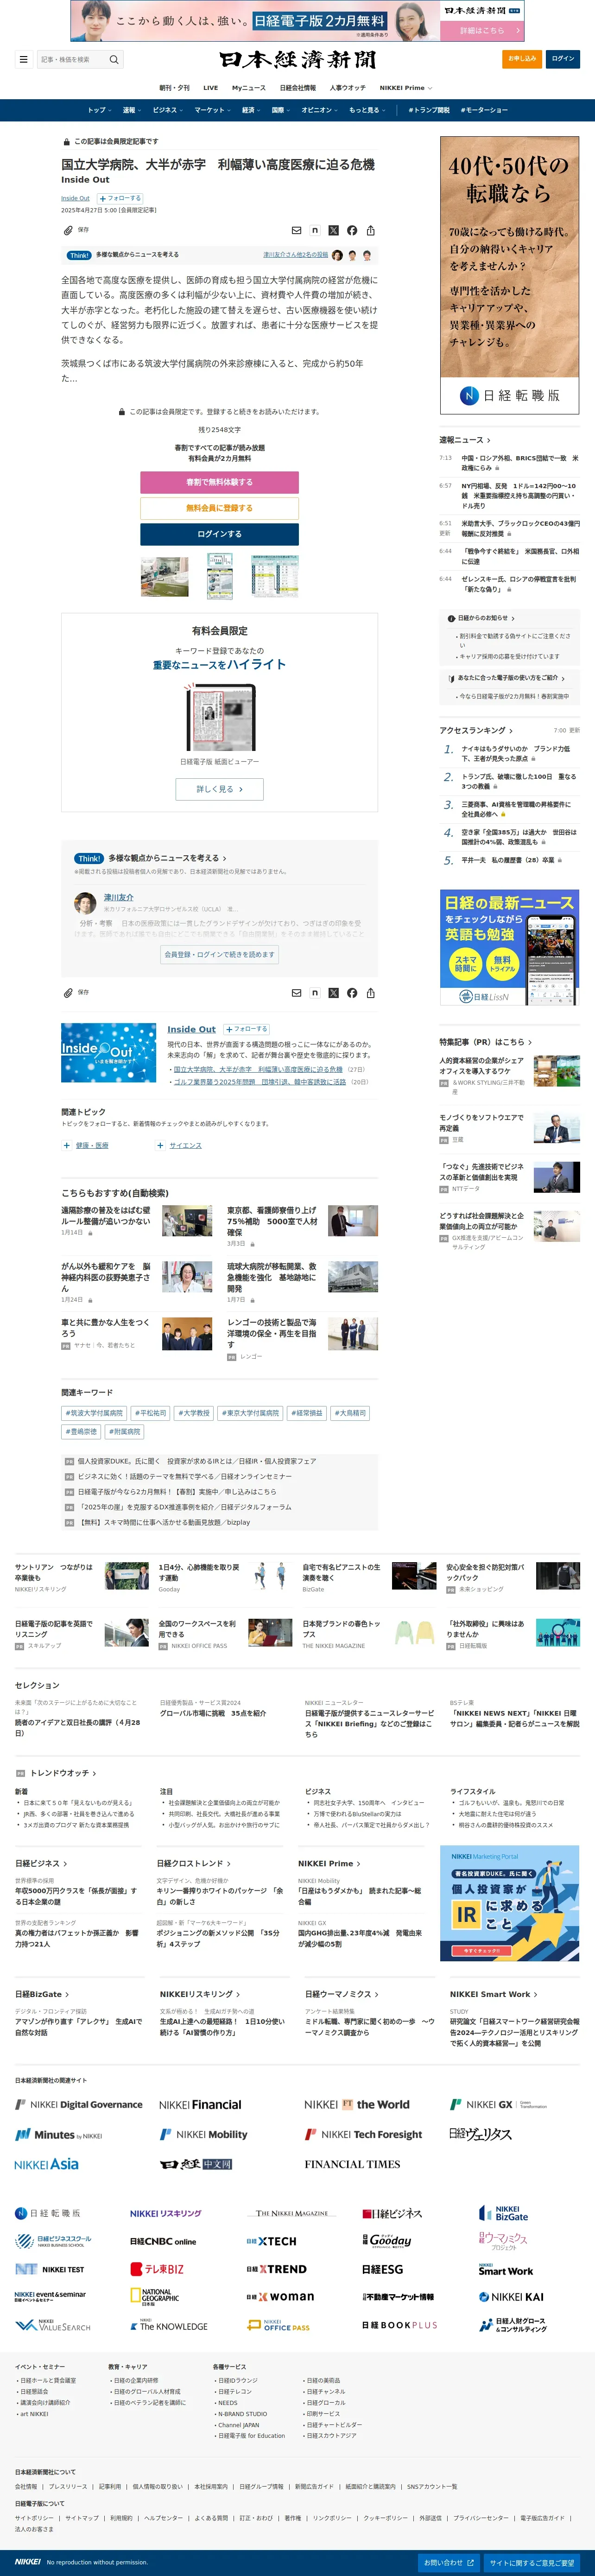Open LIVE in the top menu
Screen dimensions: 595x2576
point(210,88)
